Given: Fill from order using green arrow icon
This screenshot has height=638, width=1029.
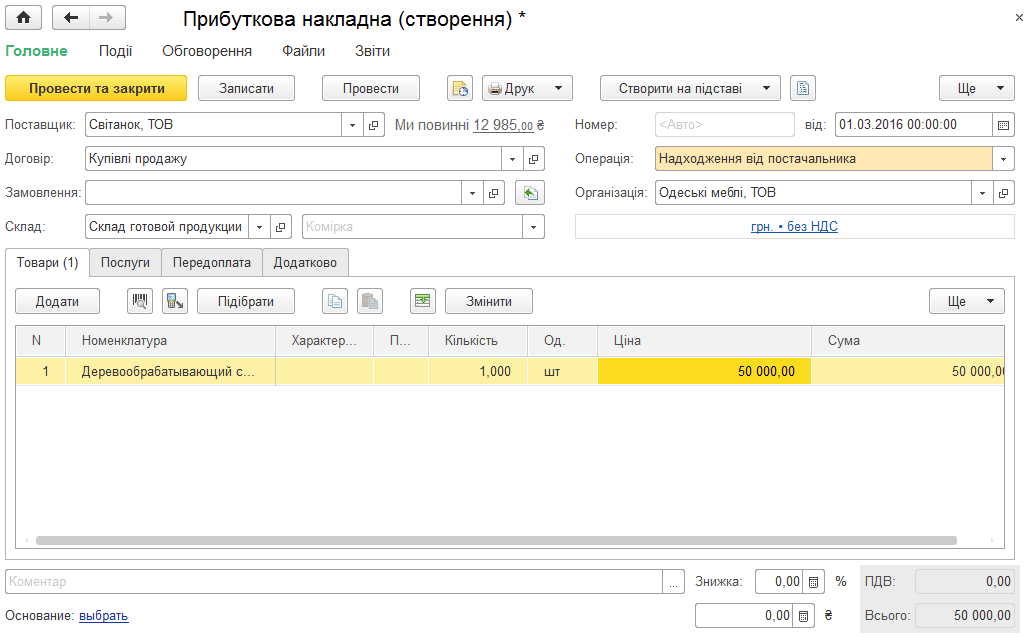Looking at the screenshot, I should click(x=530, y=193).
